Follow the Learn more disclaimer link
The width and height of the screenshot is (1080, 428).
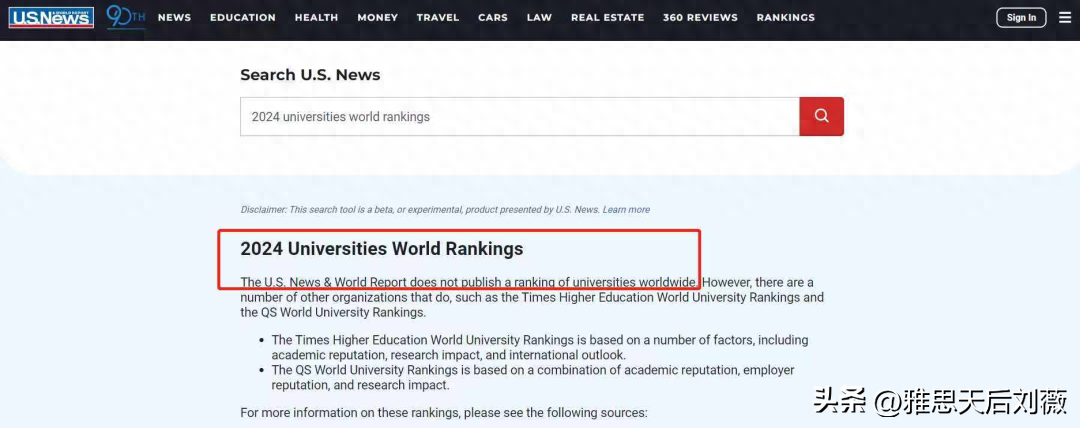pos(626,210)
